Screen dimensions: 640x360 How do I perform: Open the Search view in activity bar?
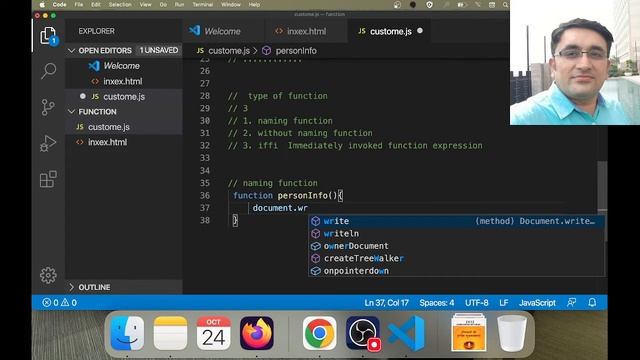tap(48, 71)
